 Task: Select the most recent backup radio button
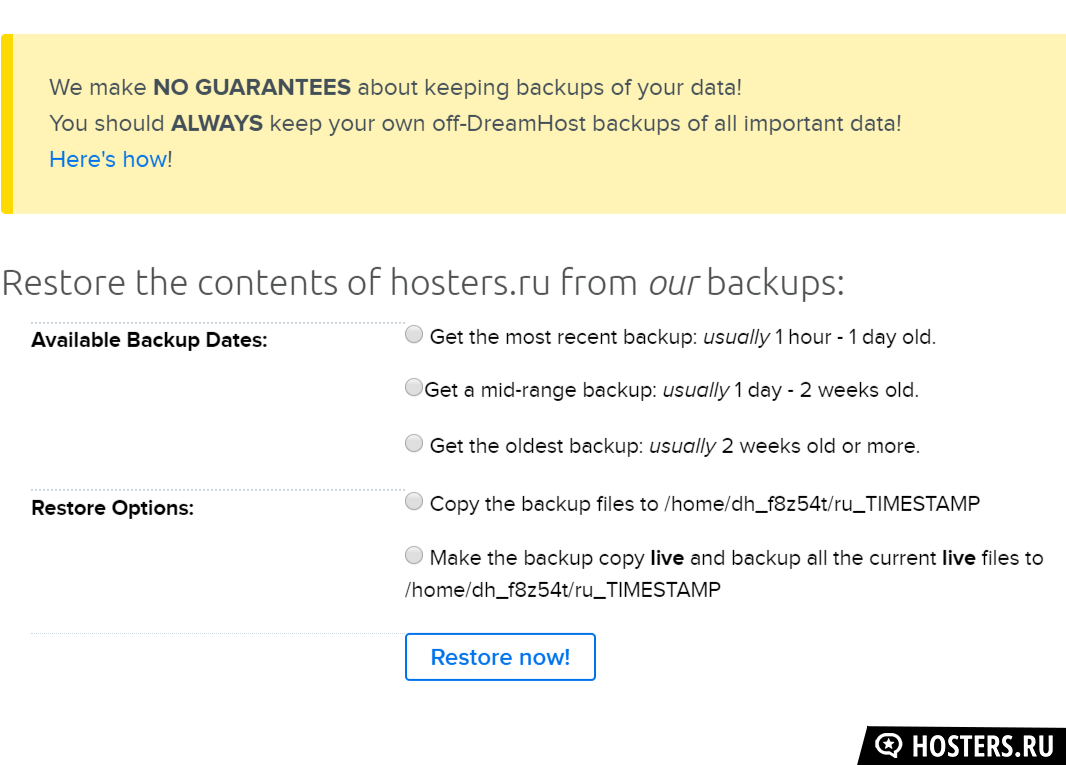click(x=413, y=335)
